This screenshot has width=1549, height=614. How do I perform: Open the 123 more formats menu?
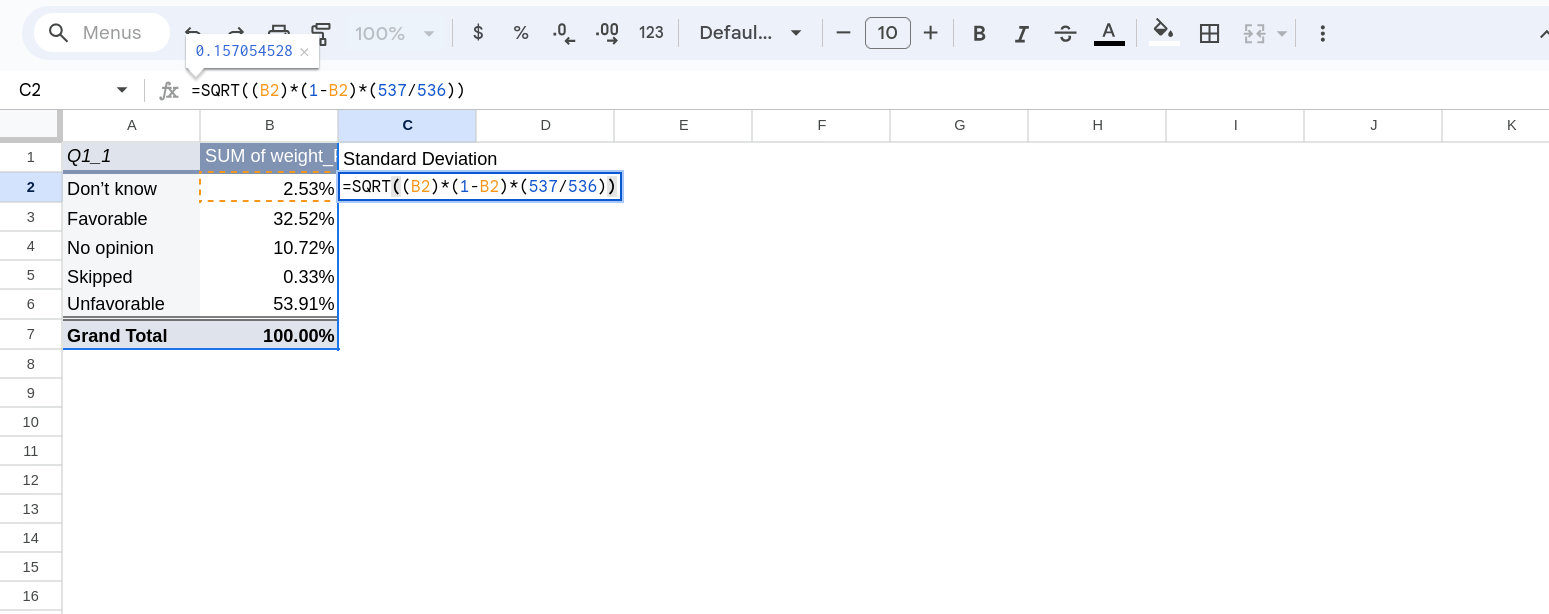click(x=651, y=33)
